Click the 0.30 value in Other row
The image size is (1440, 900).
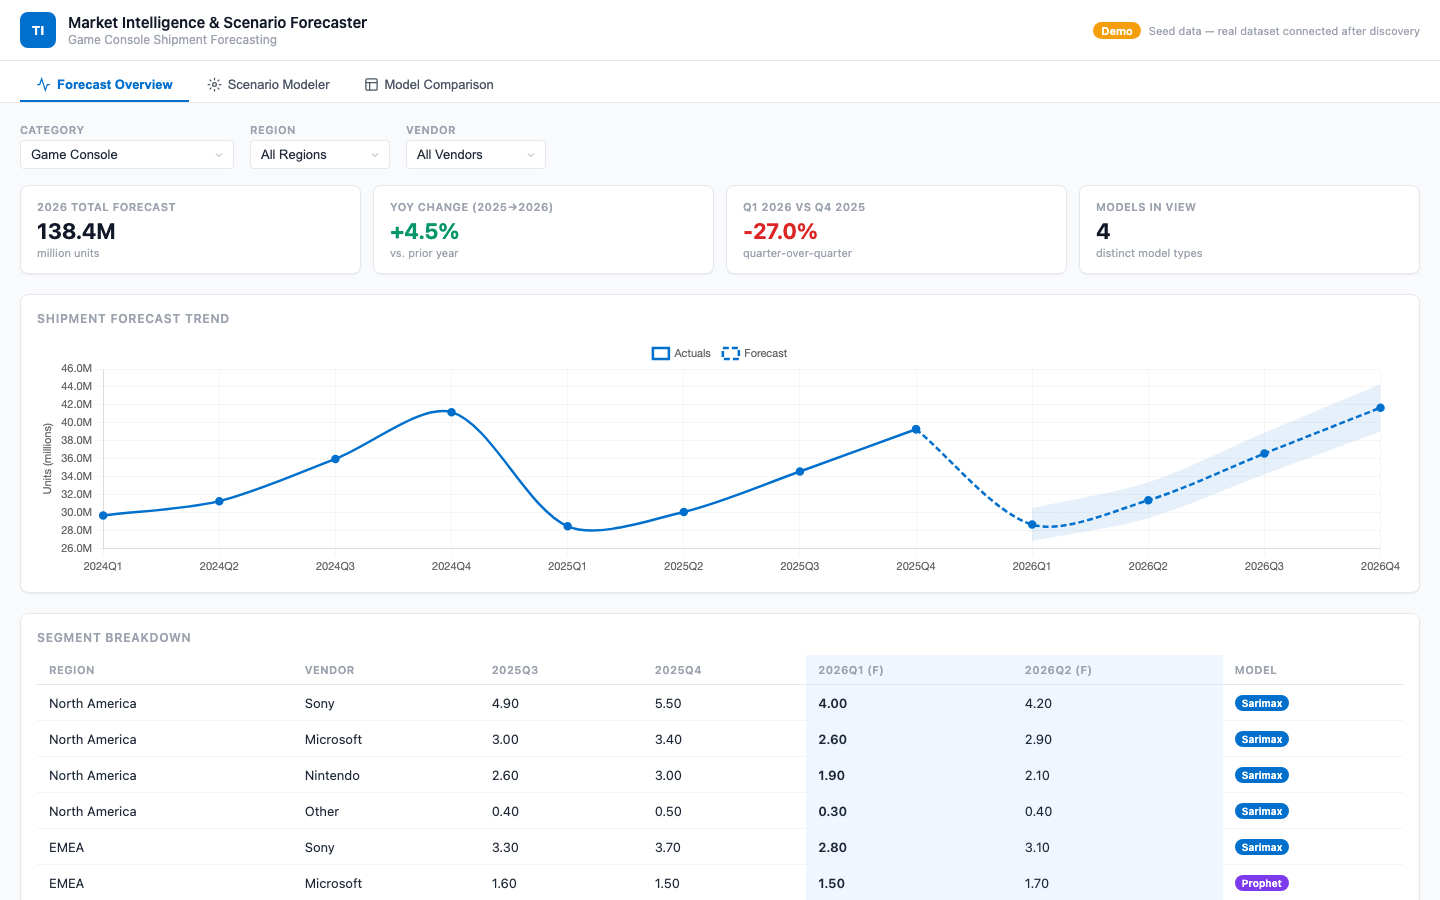[x=833, y=811]
